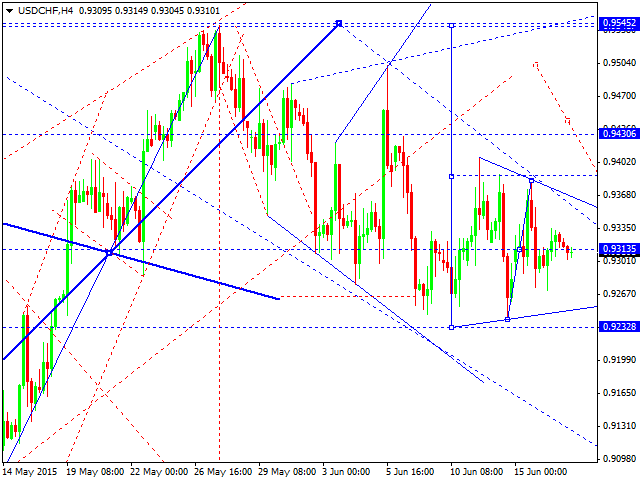Click the 5 Jun 16:00 time label
The height and width of the screenshot is (480, 640).
[411, 472]
